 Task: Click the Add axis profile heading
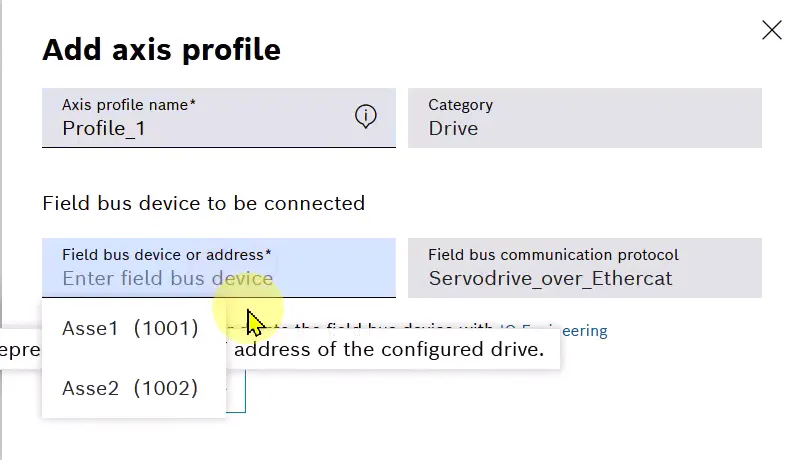162,50
